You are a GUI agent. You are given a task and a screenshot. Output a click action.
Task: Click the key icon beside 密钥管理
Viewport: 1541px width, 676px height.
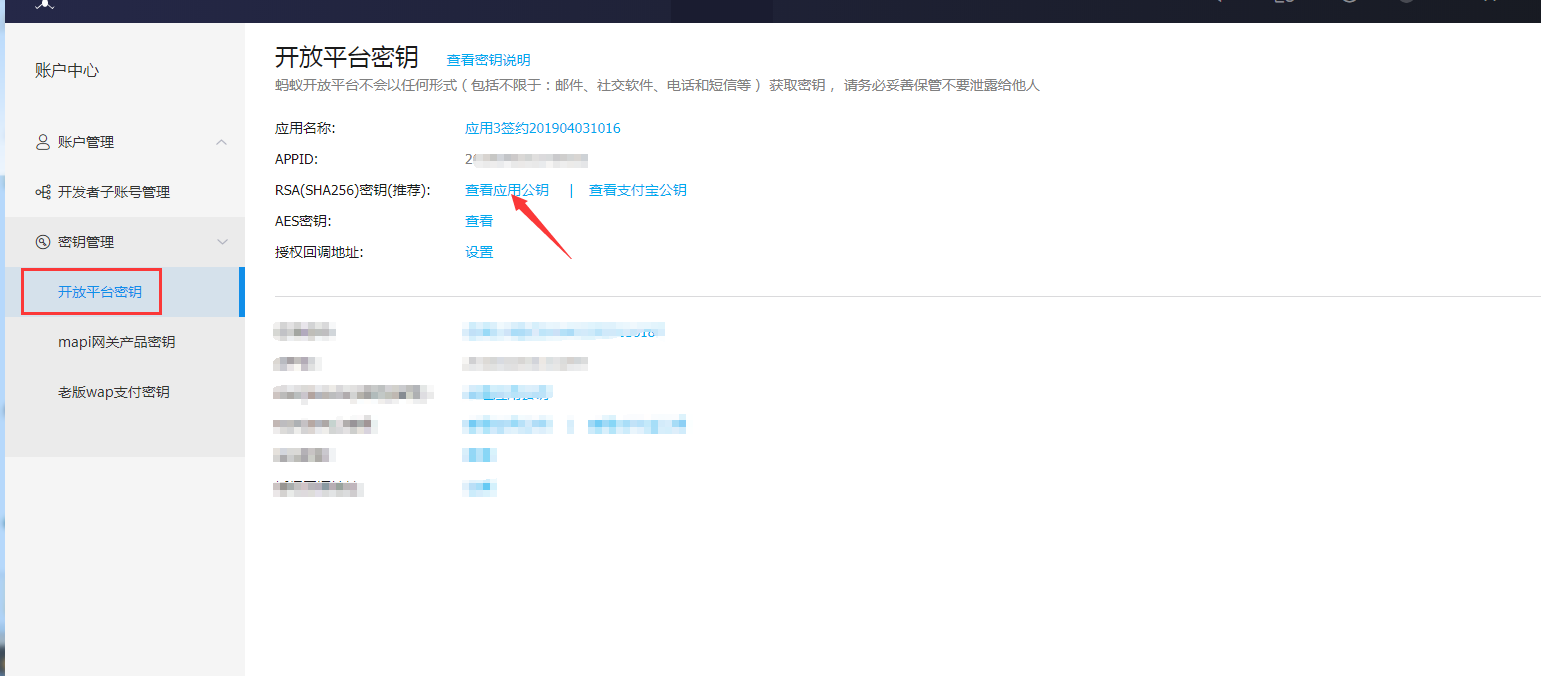click(42, 242)
